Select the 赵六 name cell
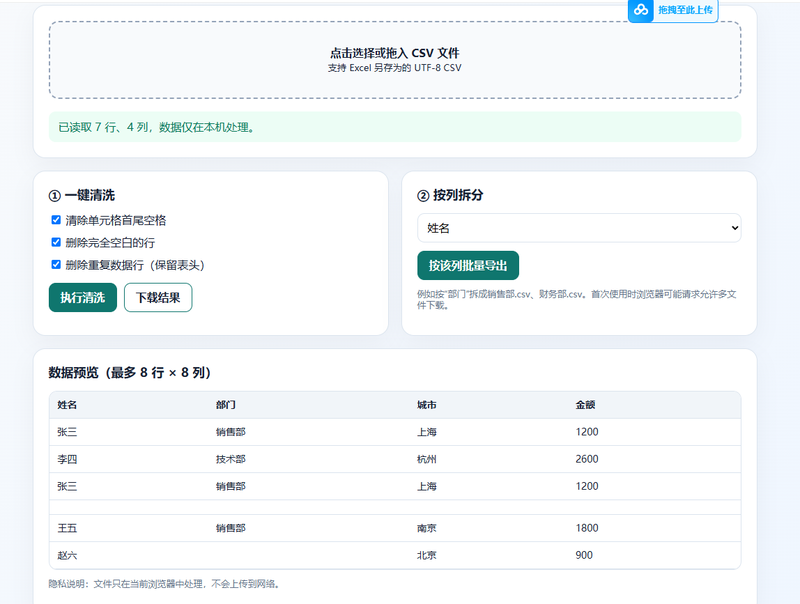 (x=67, y=555)
